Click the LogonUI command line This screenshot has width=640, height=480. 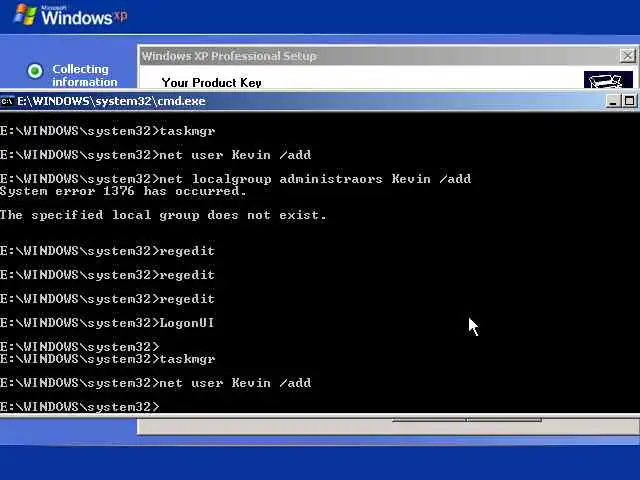click(107, 323)
